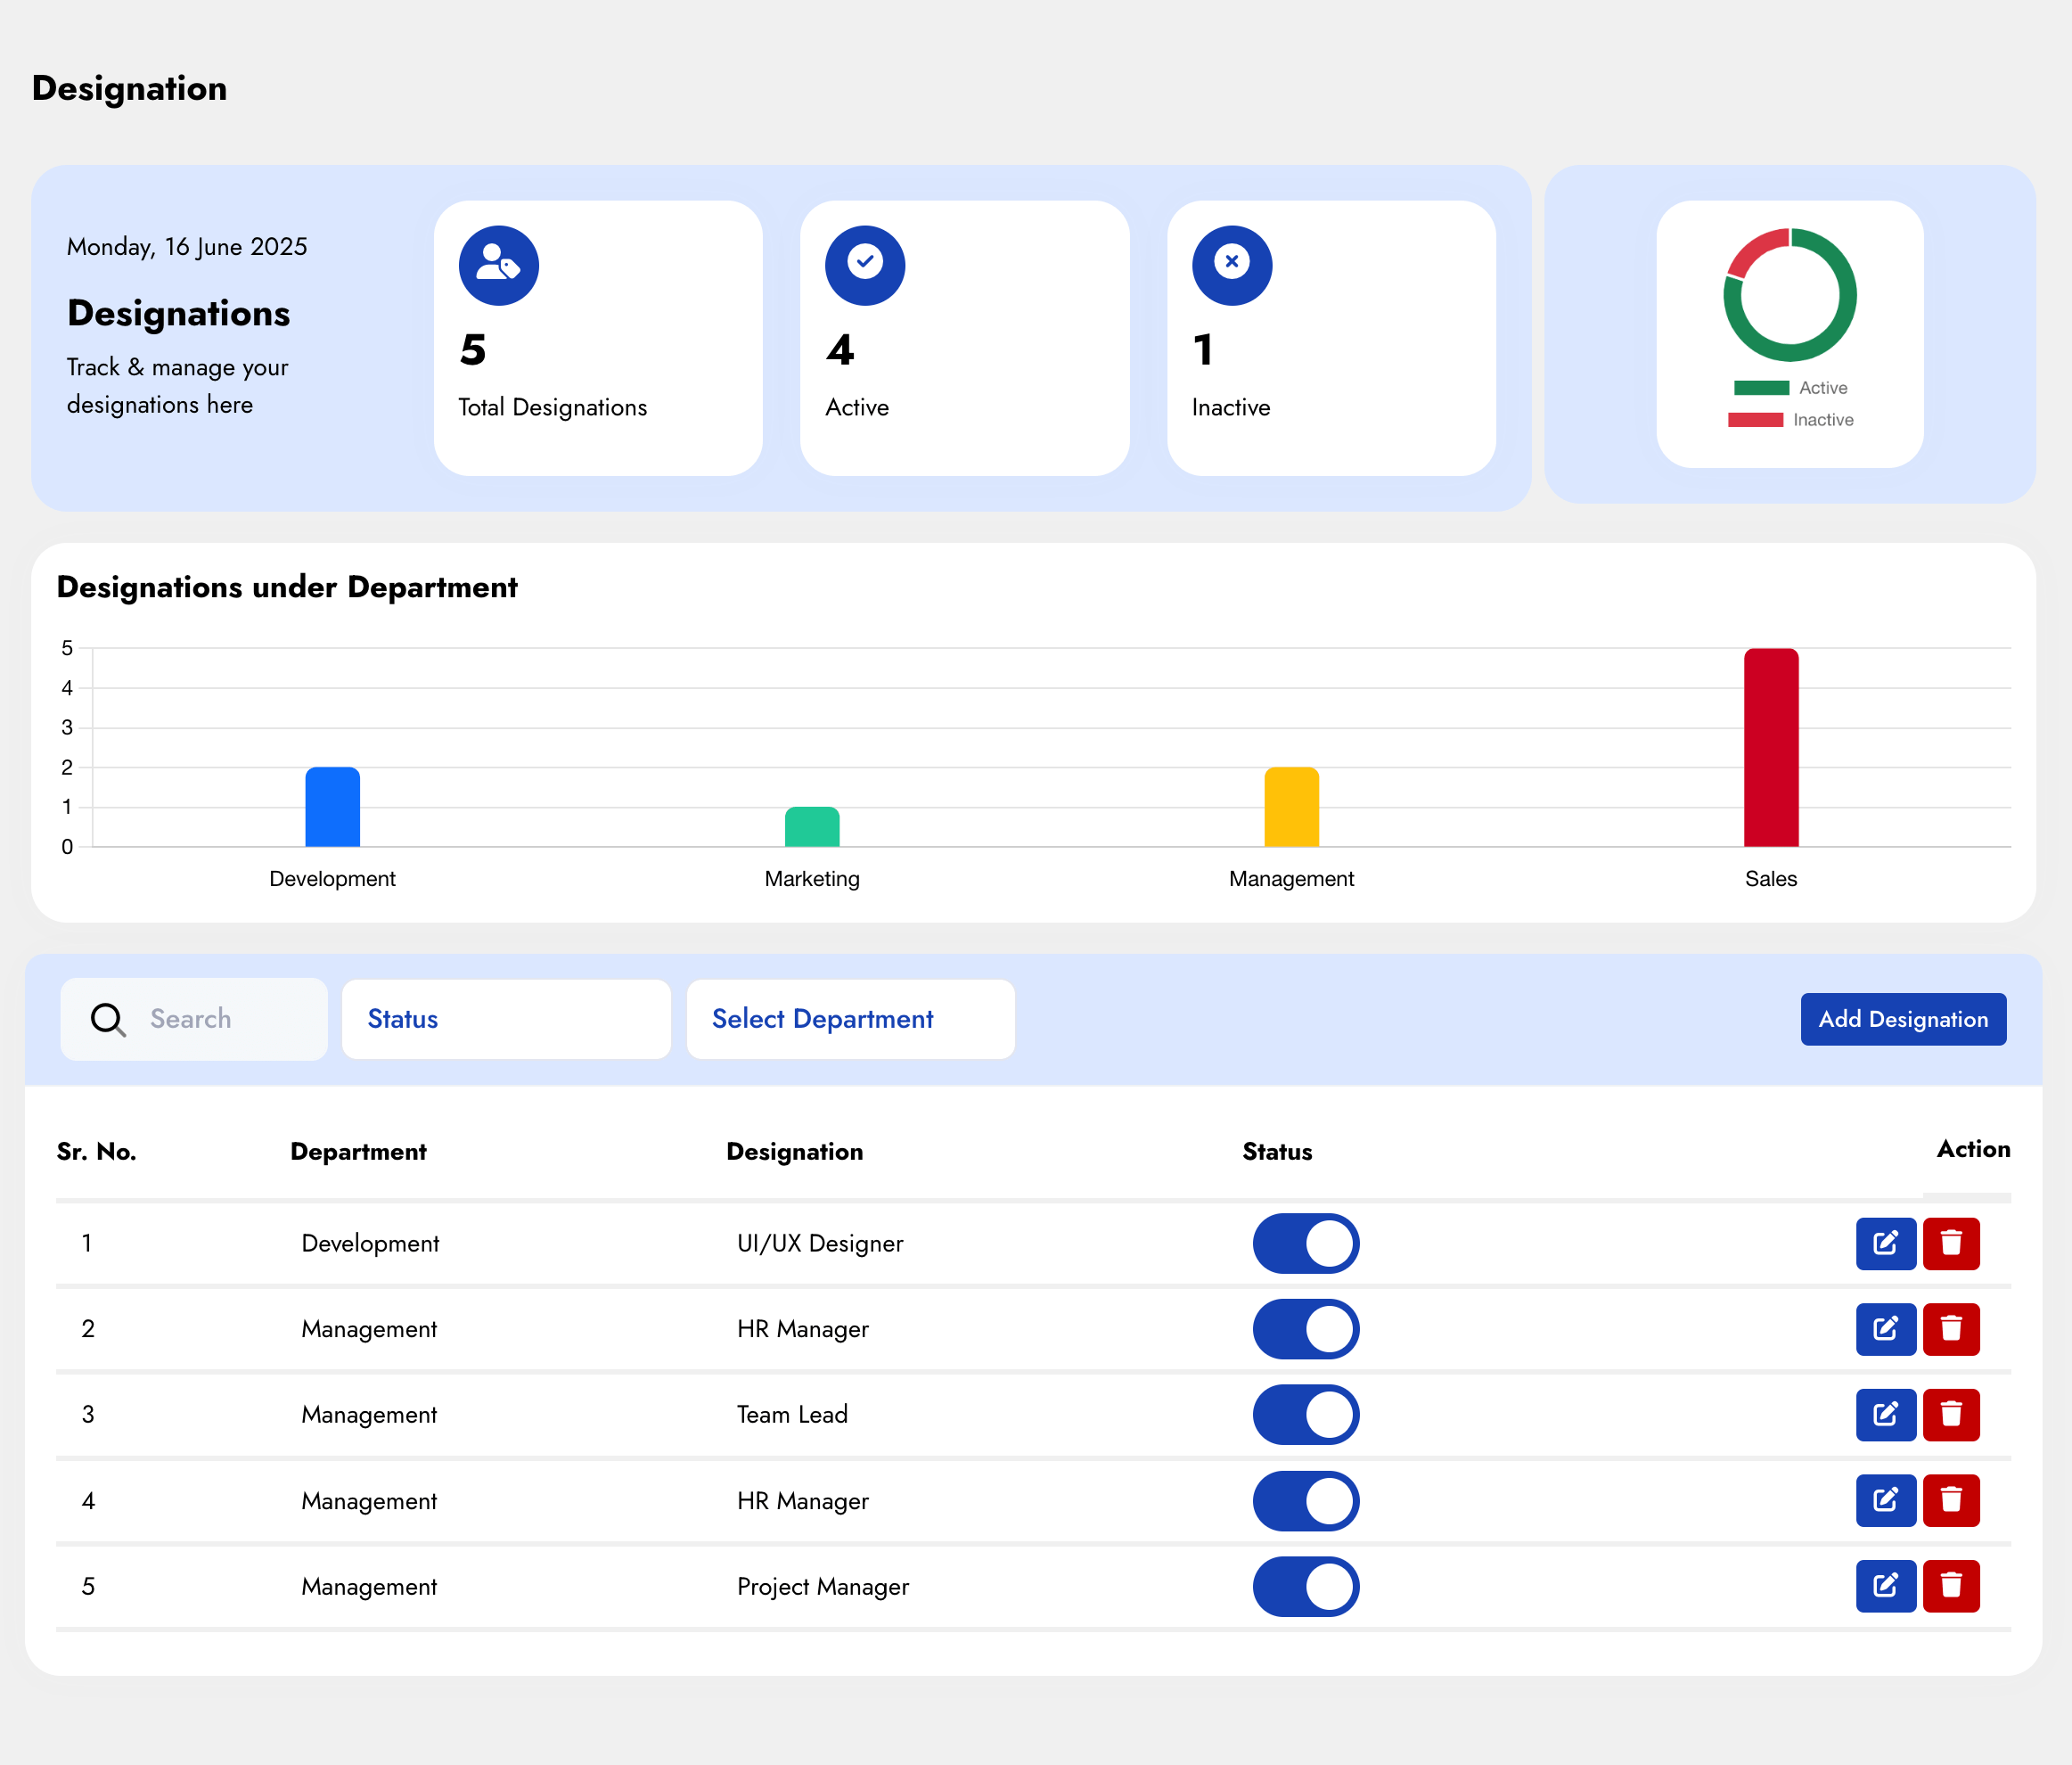Screen dimensions: 2072x1765
Task: Click the Active checkmark circle icon
Action: coord(864,265)
